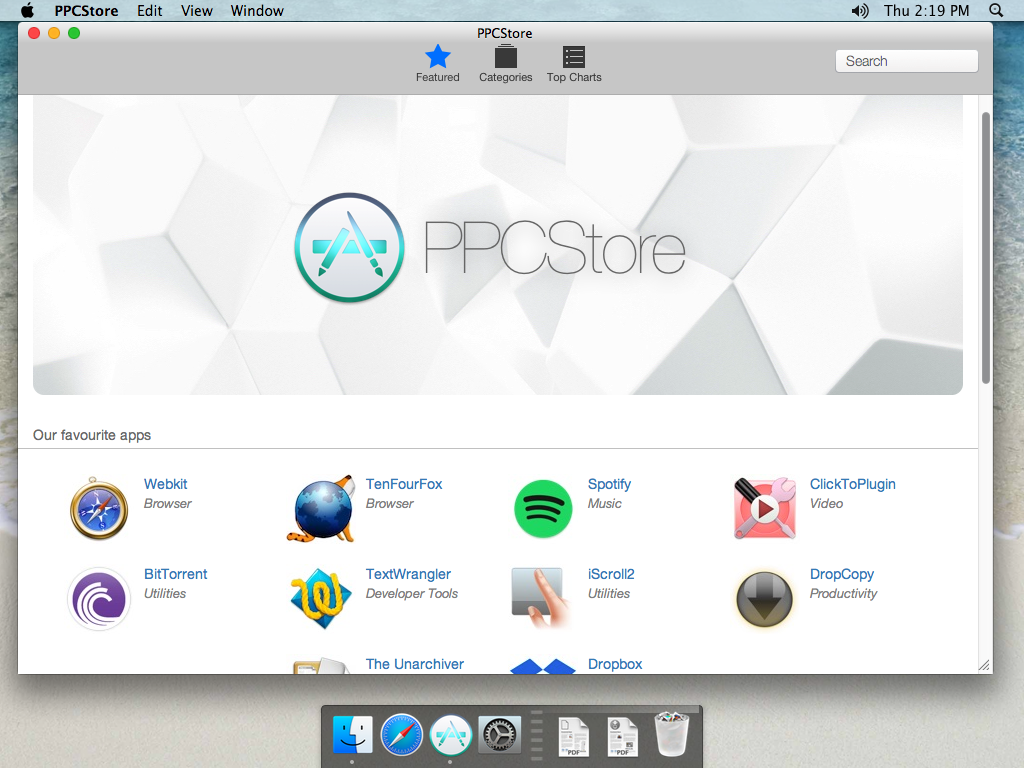Open the Spotify app link

pos(609,484)
